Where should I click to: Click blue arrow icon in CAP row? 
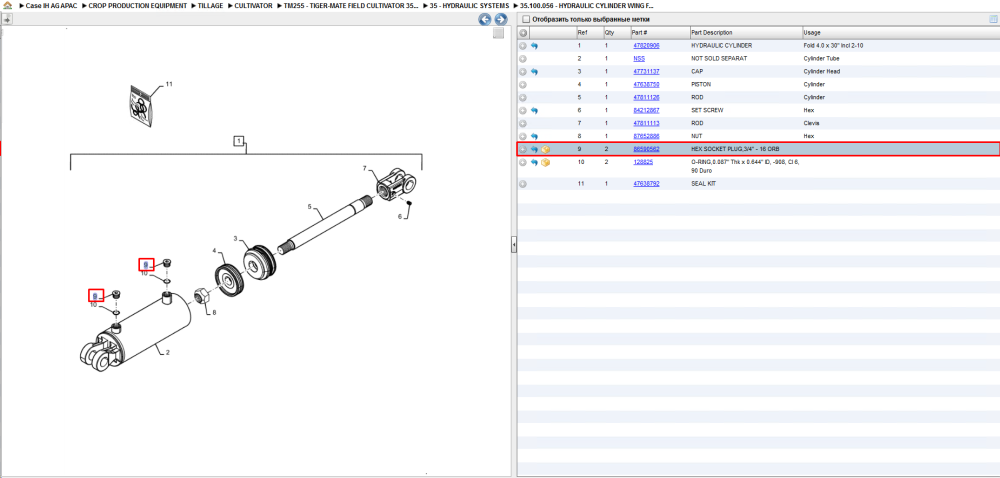(x=534, y=72)
